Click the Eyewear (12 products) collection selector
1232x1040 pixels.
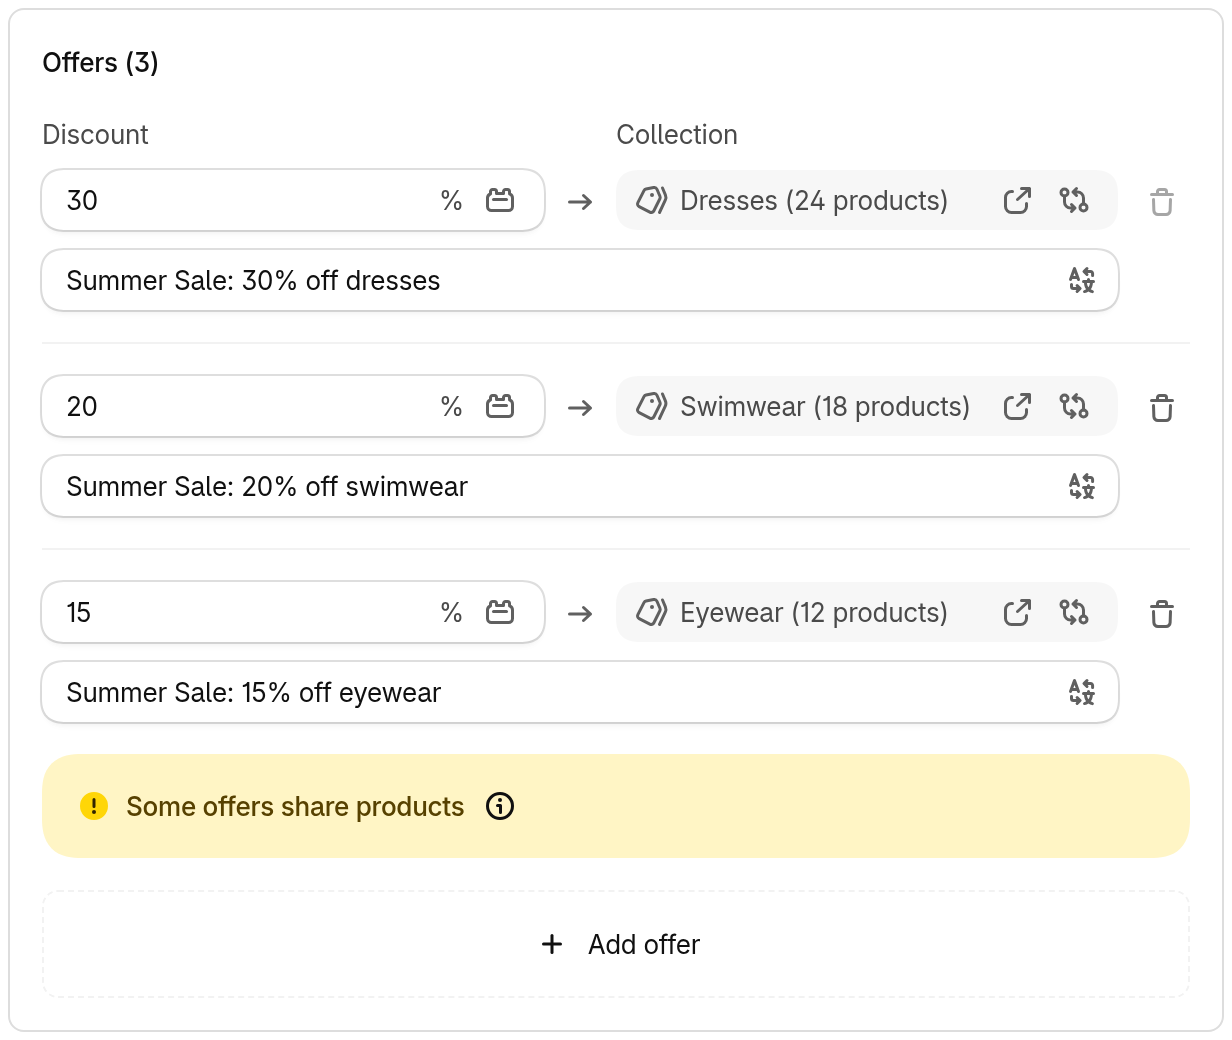(866, 613)
